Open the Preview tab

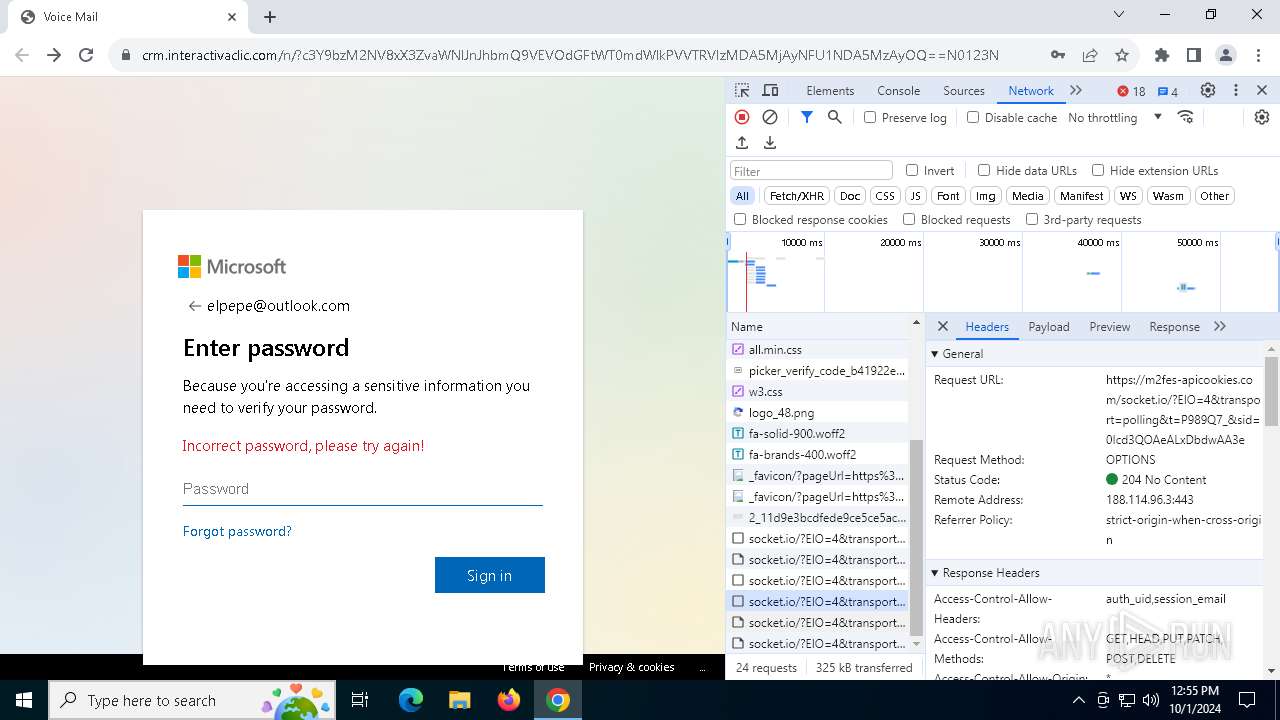(1110, 327)
